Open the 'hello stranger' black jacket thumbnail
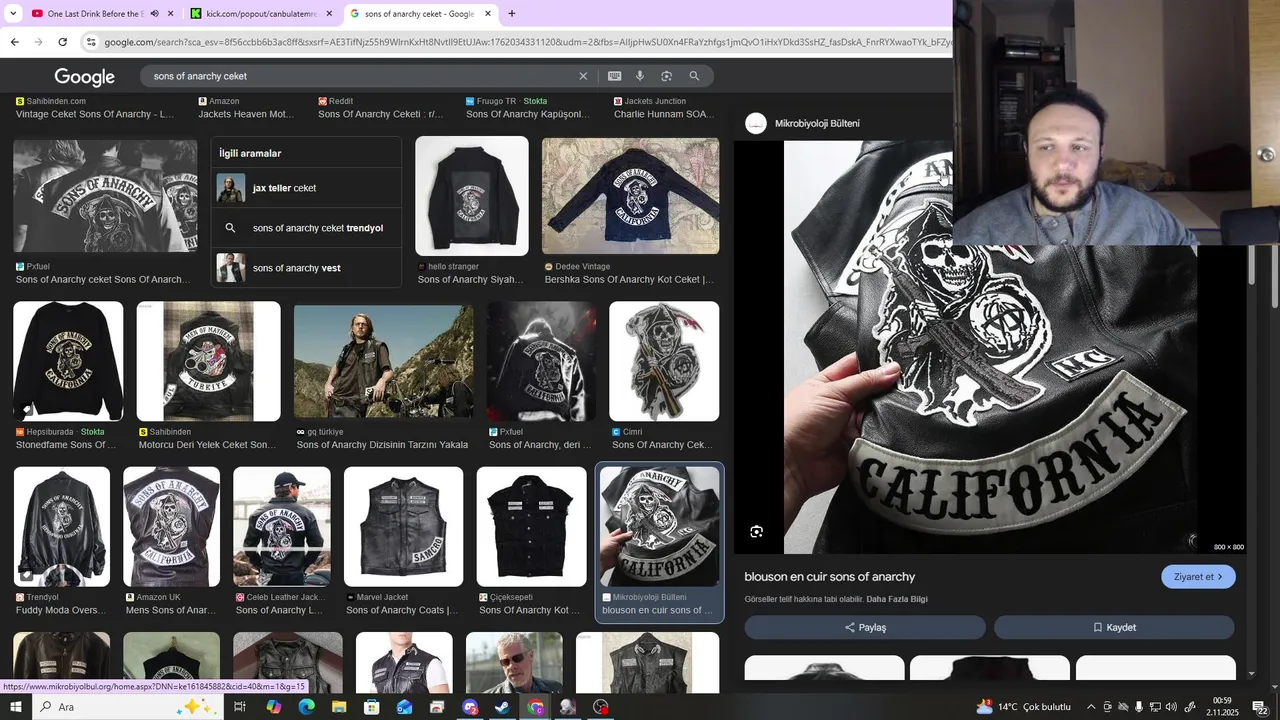This screenshot has width=1280, height=720. point(472,196)
